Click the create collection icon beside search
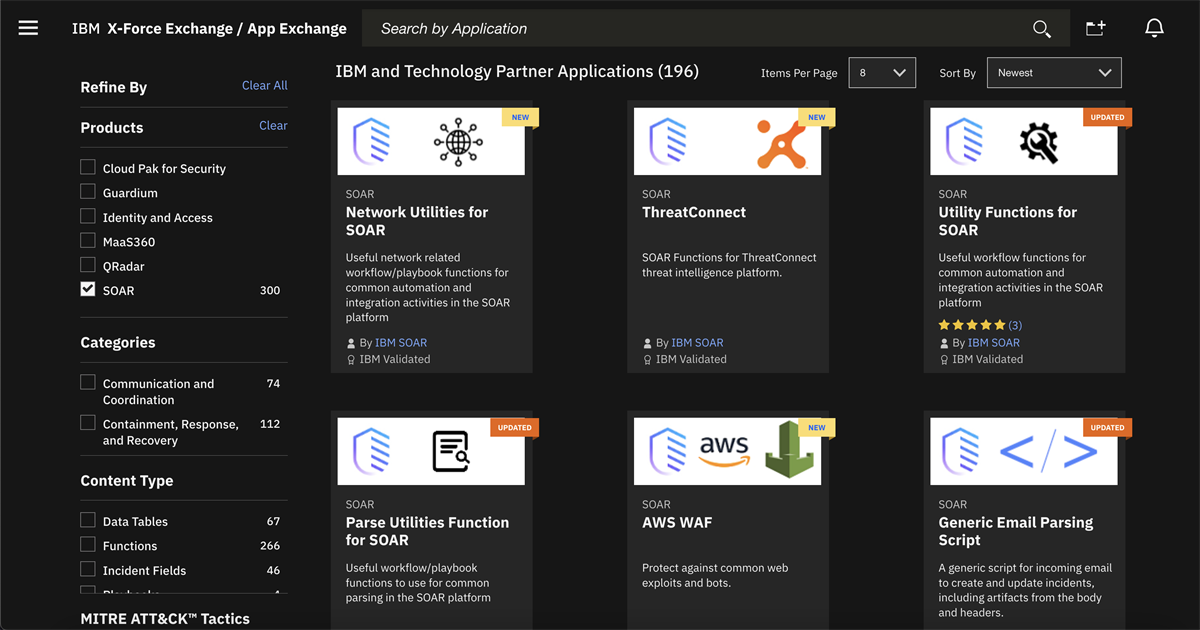 [x=1096, y=29]
